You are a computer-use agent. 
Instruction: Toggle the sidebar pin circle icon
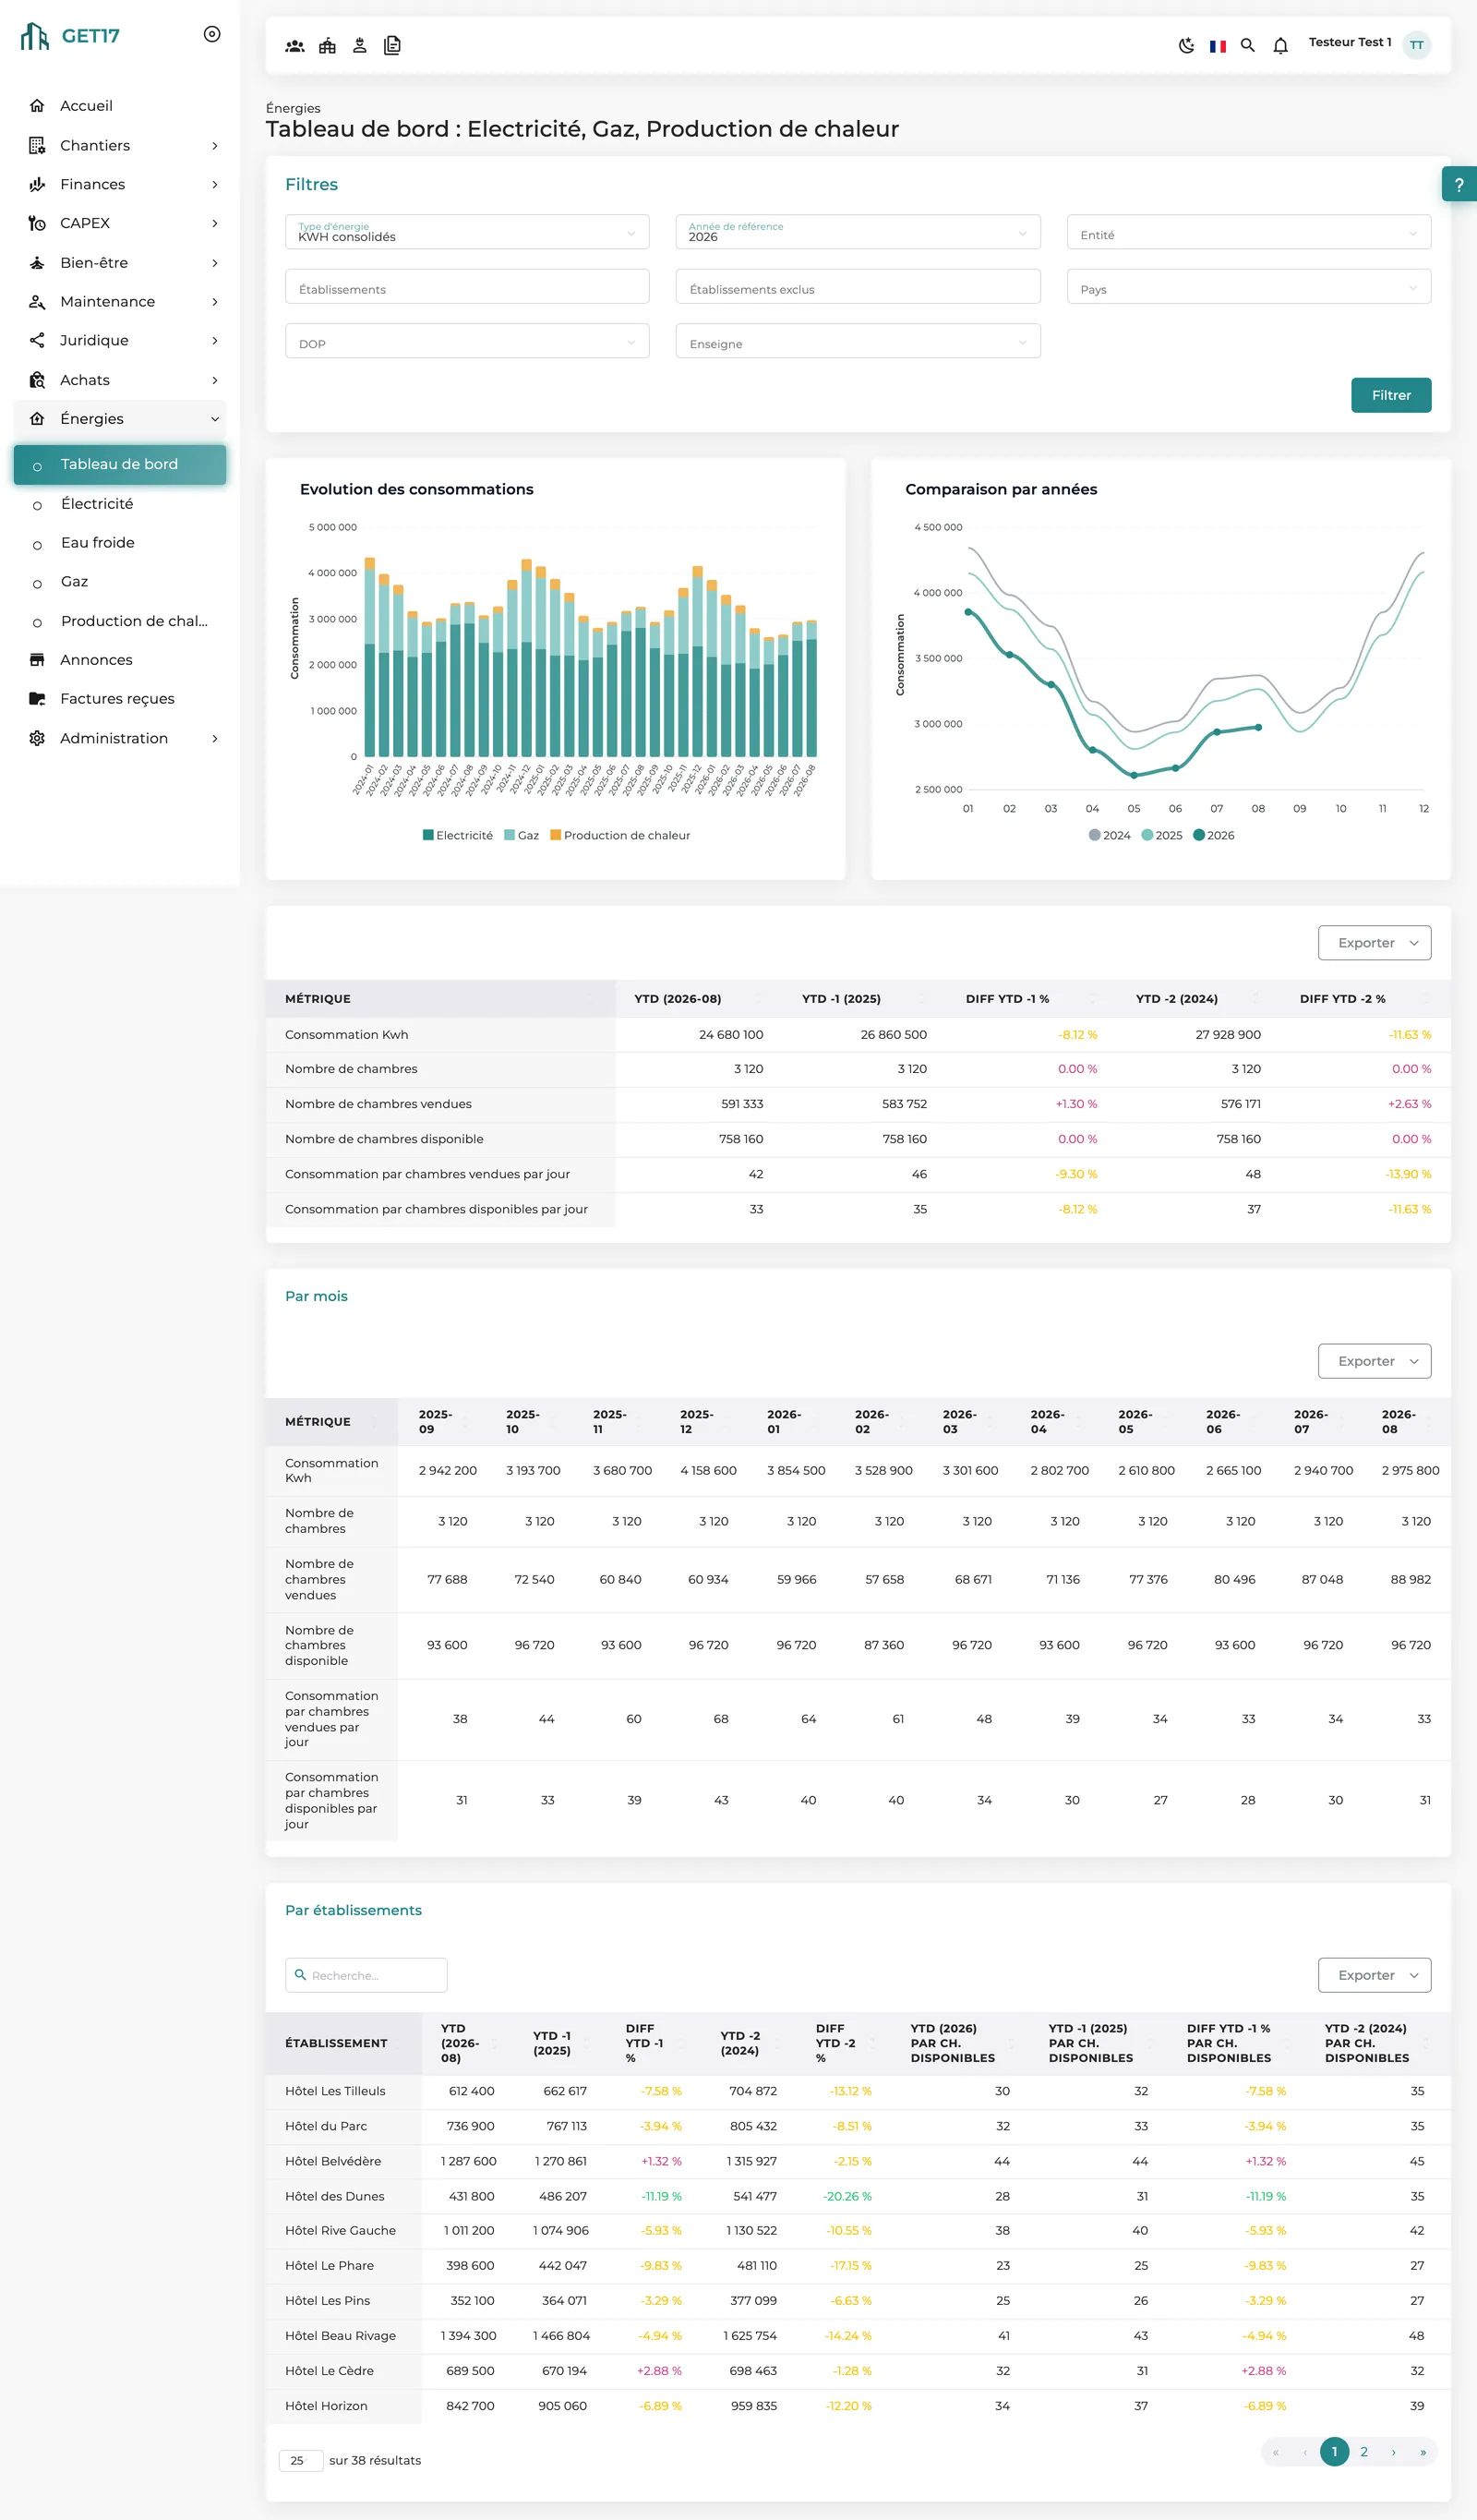pyautogui.click(x=212, y=34)
